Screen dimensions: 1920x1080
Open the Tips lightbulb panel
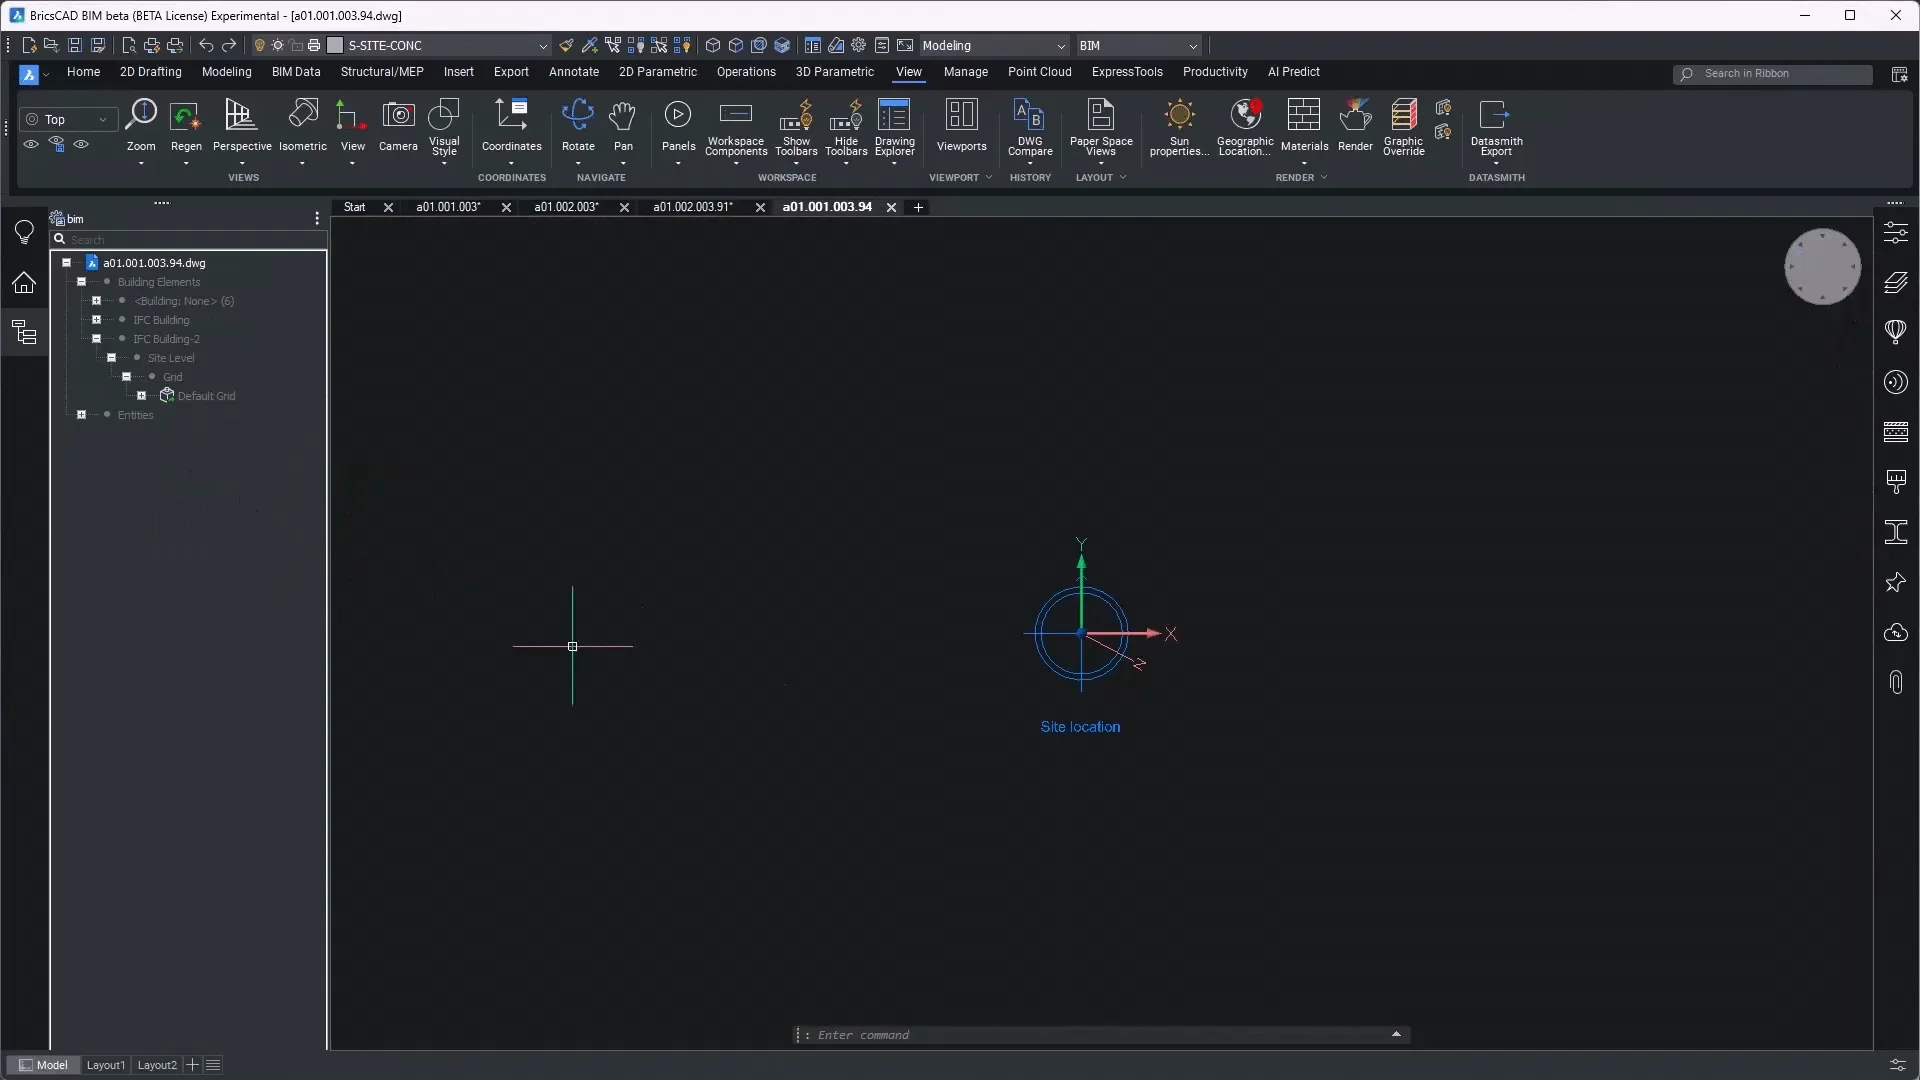(24, 232)
